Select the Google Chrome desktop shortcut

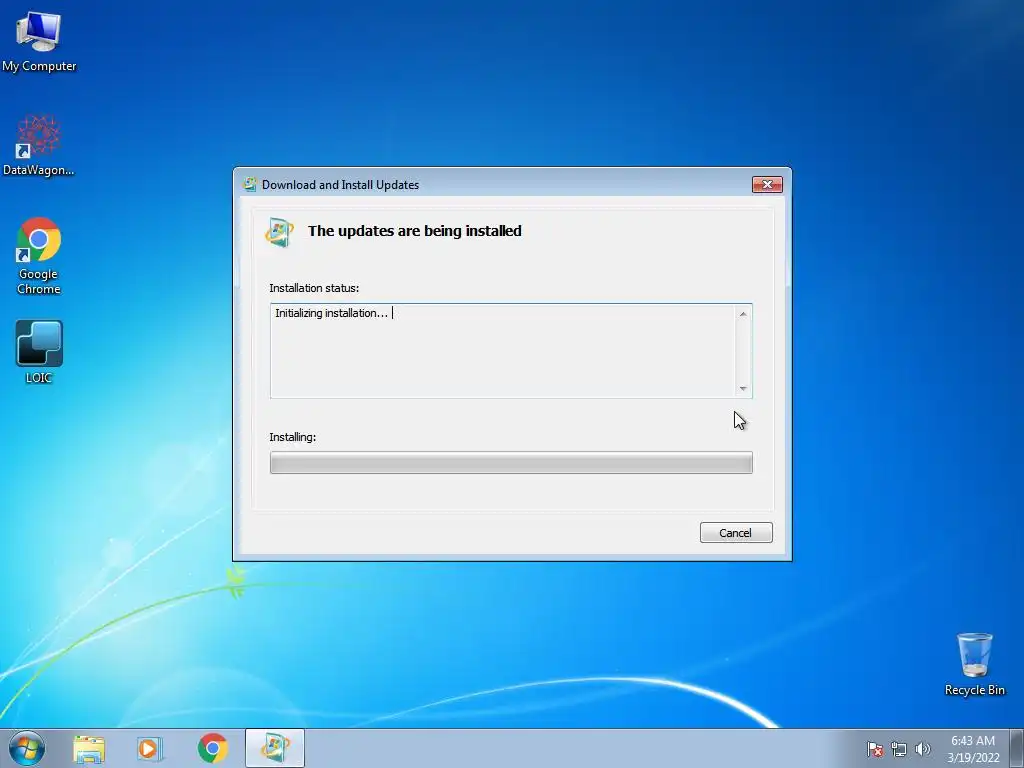pos(39,256)
